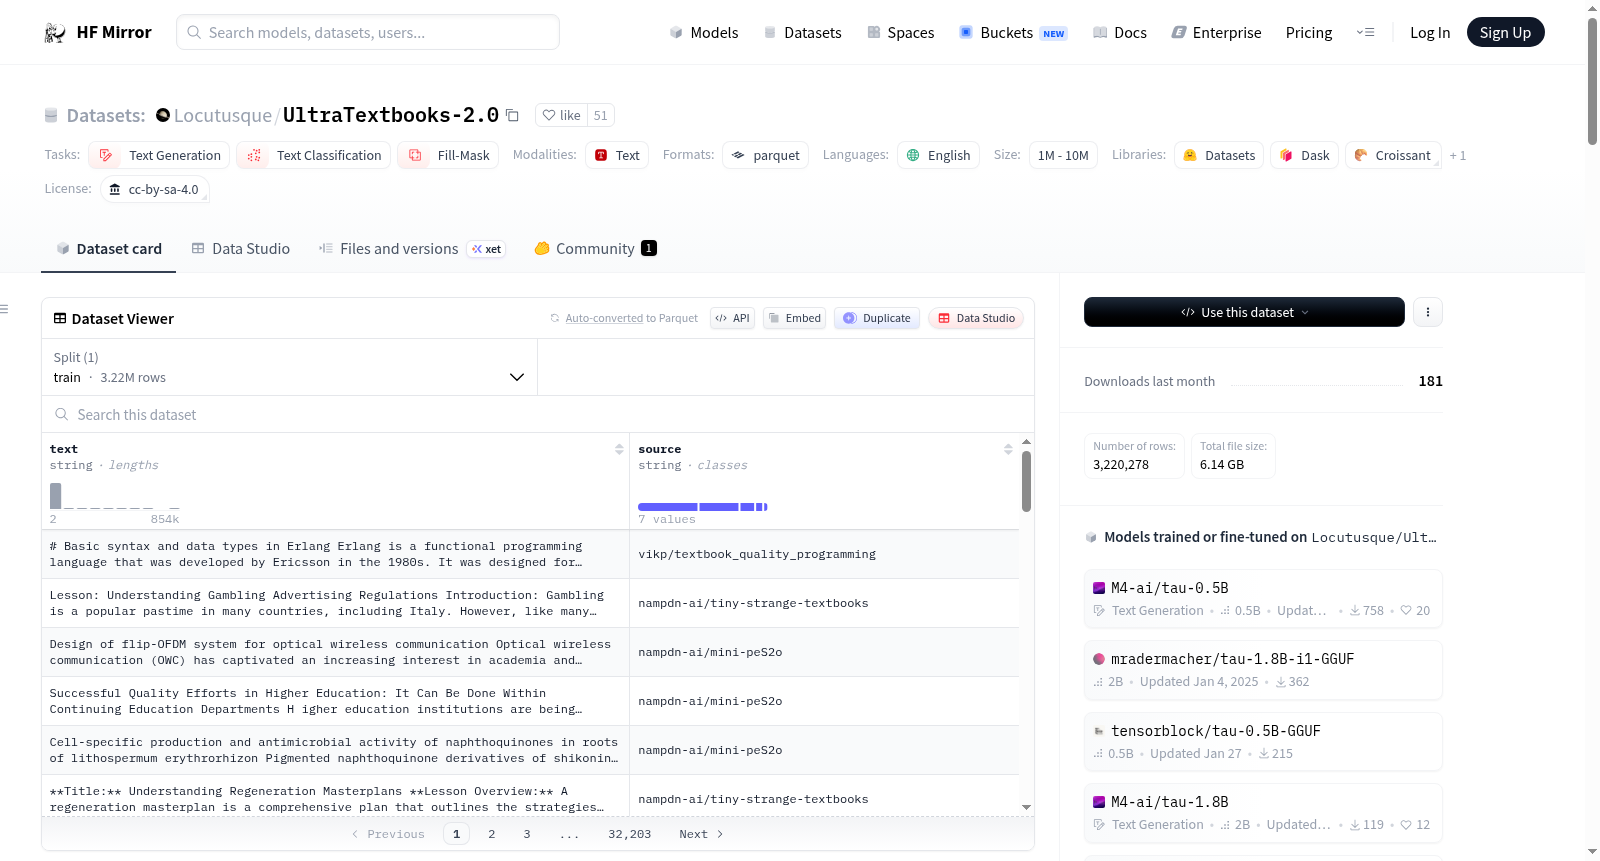Click the M4-ai/tau-0.5B model avatar
Image resolution: width=1600 pixels, height=861 pixels.
pos(1099,588)
